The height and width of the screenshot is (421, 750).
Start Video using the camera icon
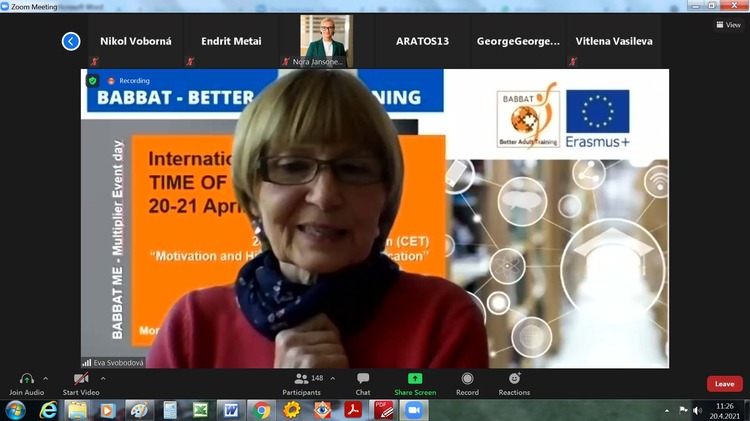point(81,379)
